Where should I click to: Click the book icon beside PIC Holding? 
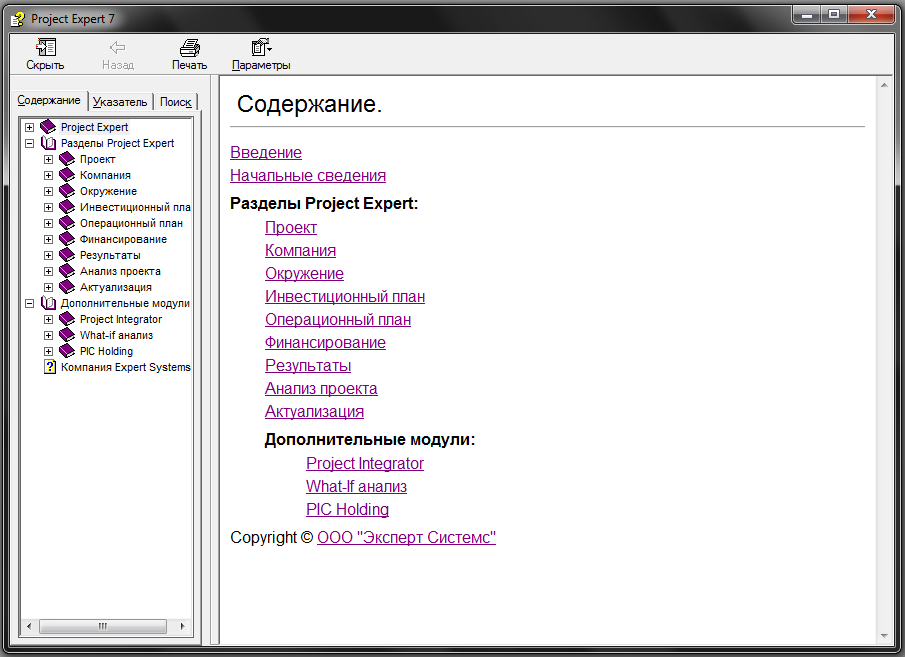pyautogui.click(x=68, y=351)
